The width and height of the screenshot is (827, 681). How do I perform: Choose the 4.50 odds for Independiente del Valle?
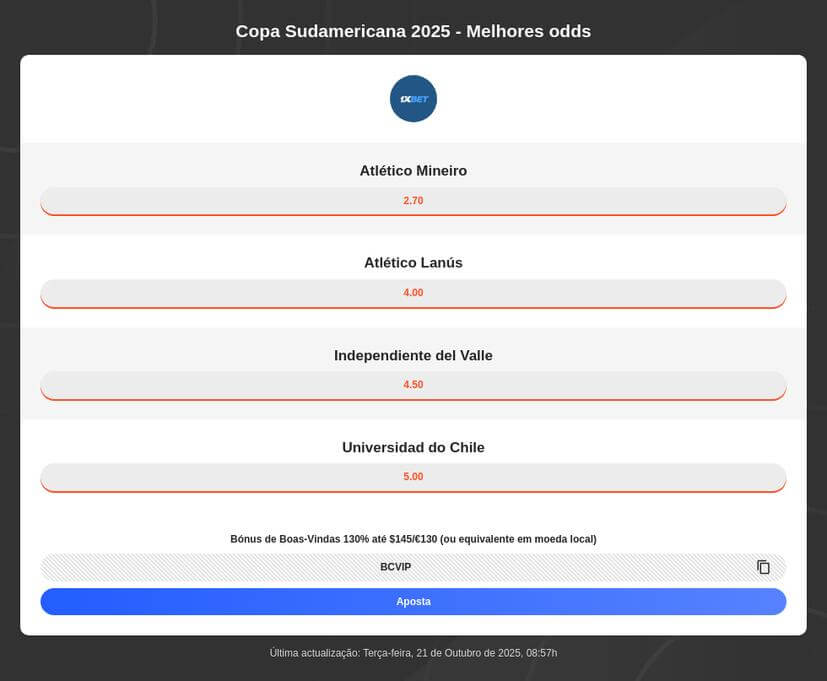pos(413,385)
